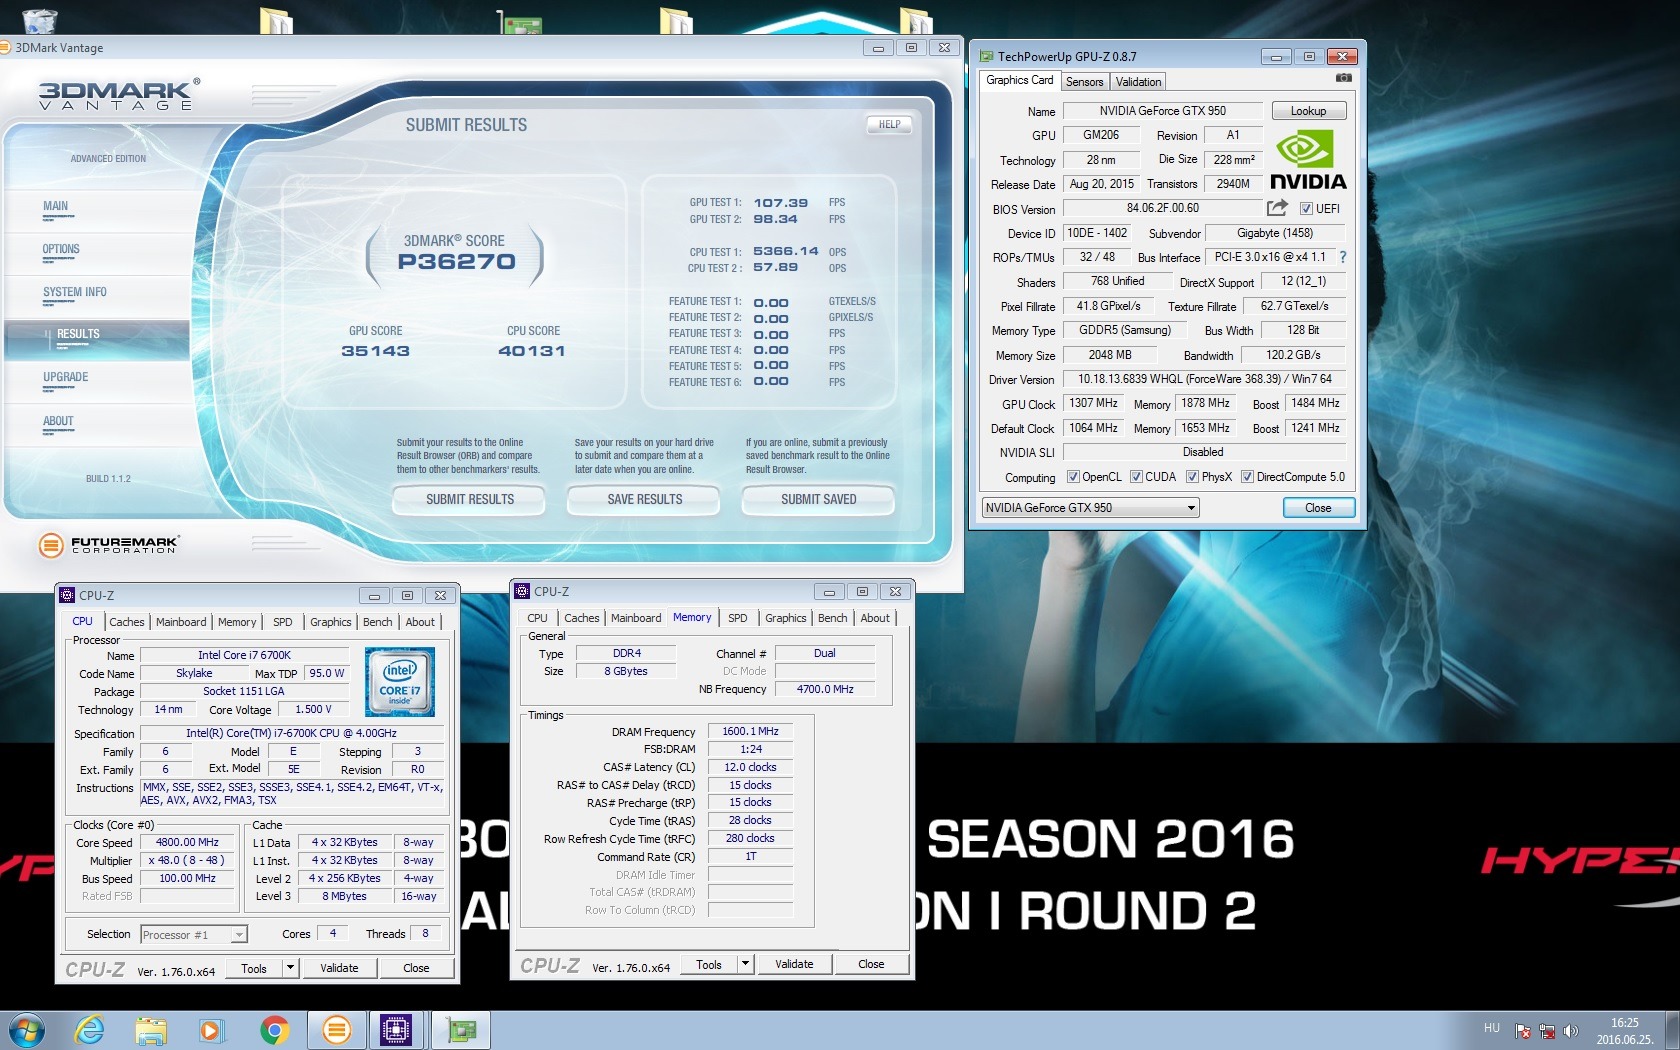The image size is (1680, 1050).
Task: Click Help button in 3DMark Vantage
Action: pos(890,124)
